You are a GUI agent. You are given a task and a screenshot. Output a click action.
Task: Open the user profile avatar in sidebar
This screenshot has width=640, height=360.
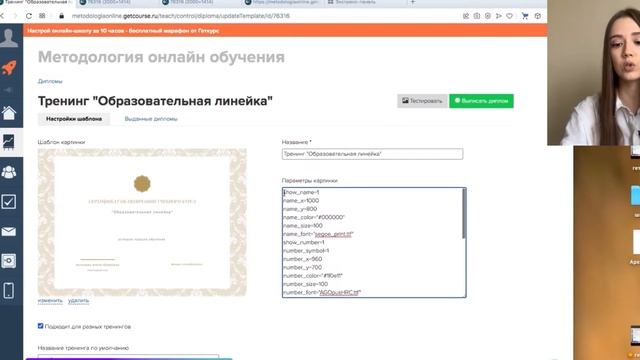tap(9, 38)
